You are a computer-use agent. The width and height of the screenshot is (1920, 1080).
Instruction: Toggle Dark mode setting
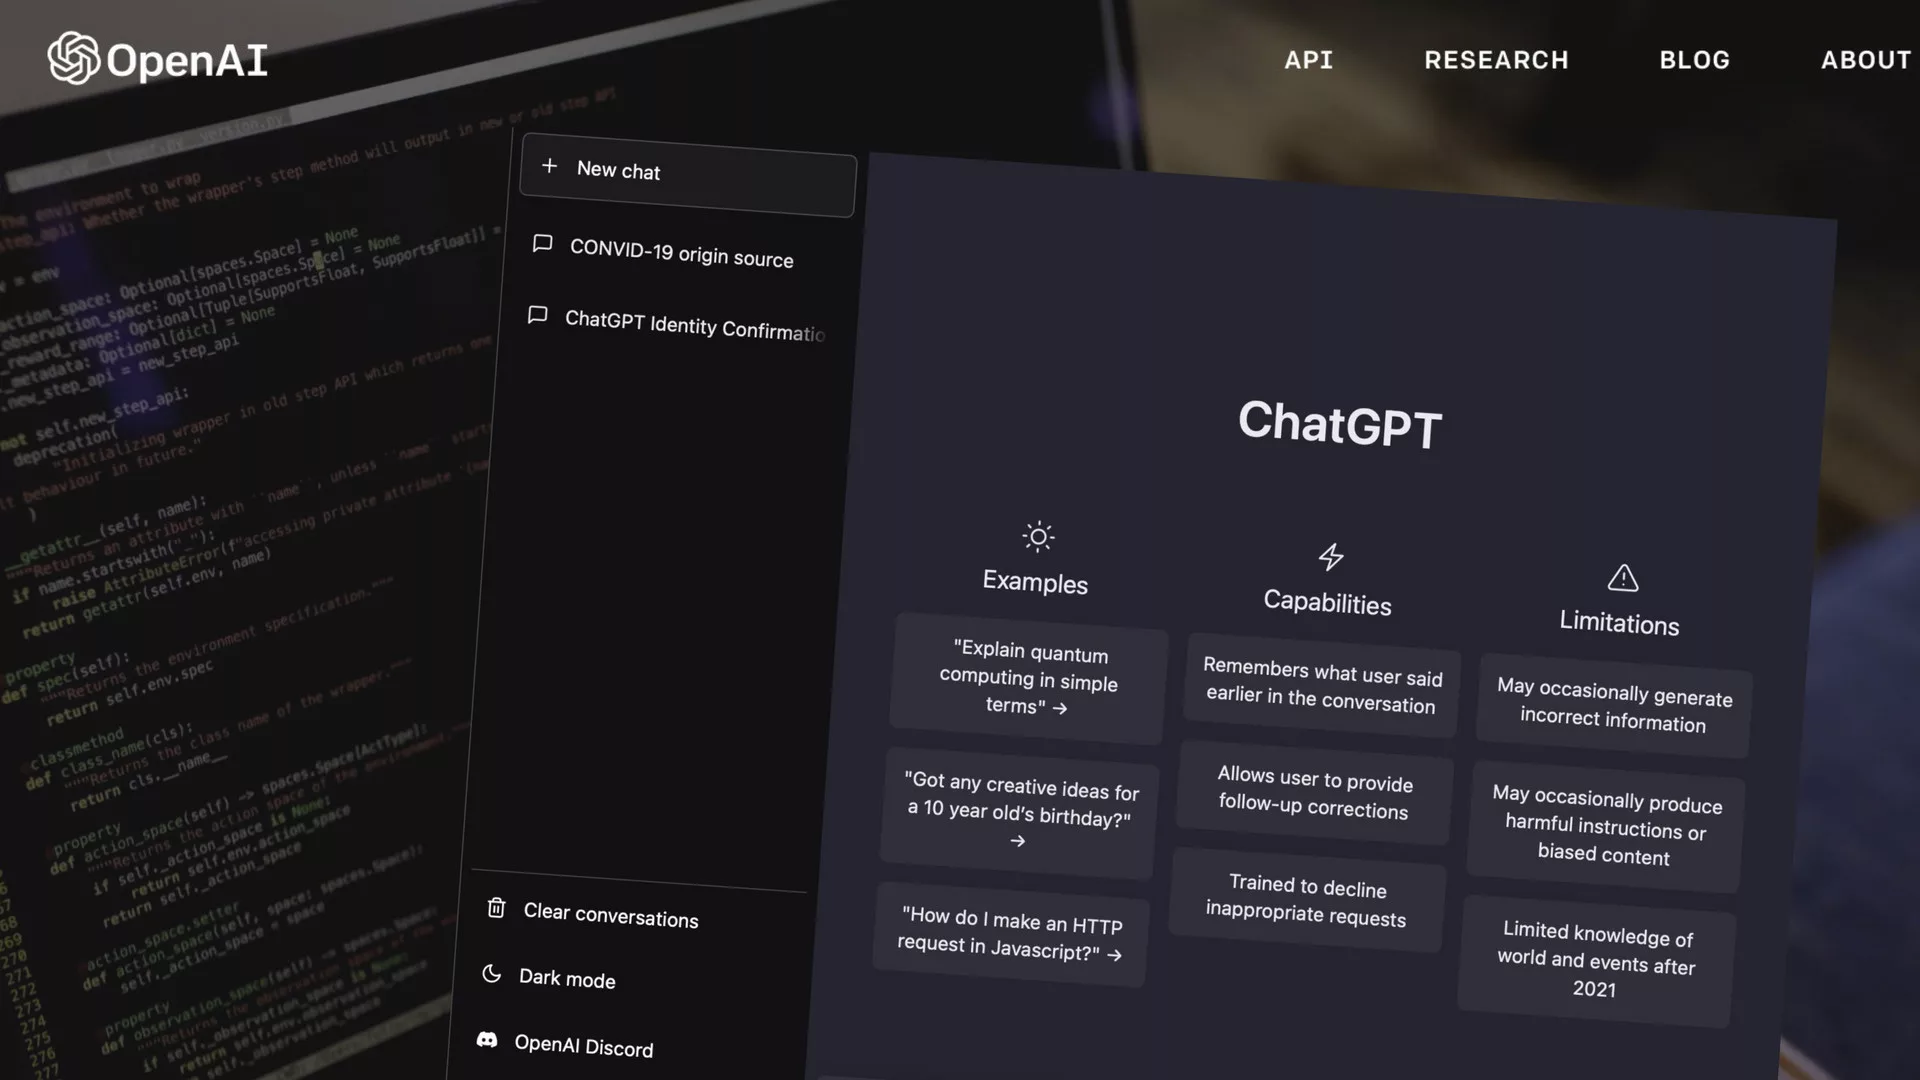click(x=567, y=977)
